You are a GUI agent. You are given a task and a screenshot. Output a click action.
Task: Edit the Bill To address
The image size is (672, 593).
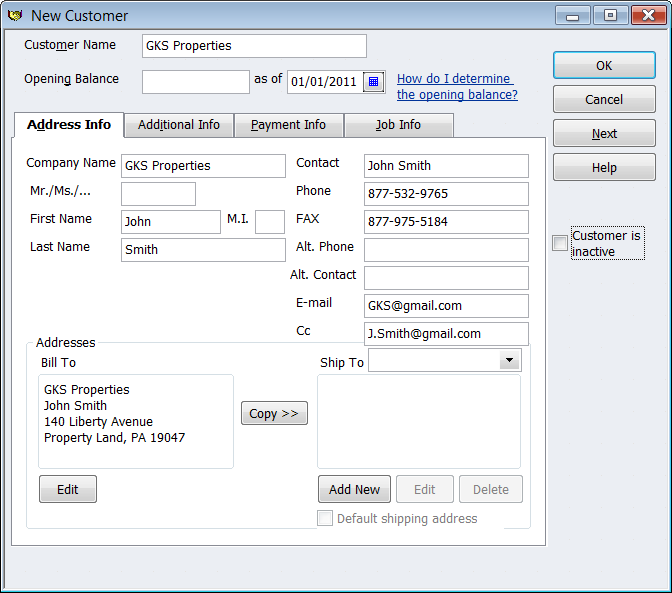pos(68,489)
